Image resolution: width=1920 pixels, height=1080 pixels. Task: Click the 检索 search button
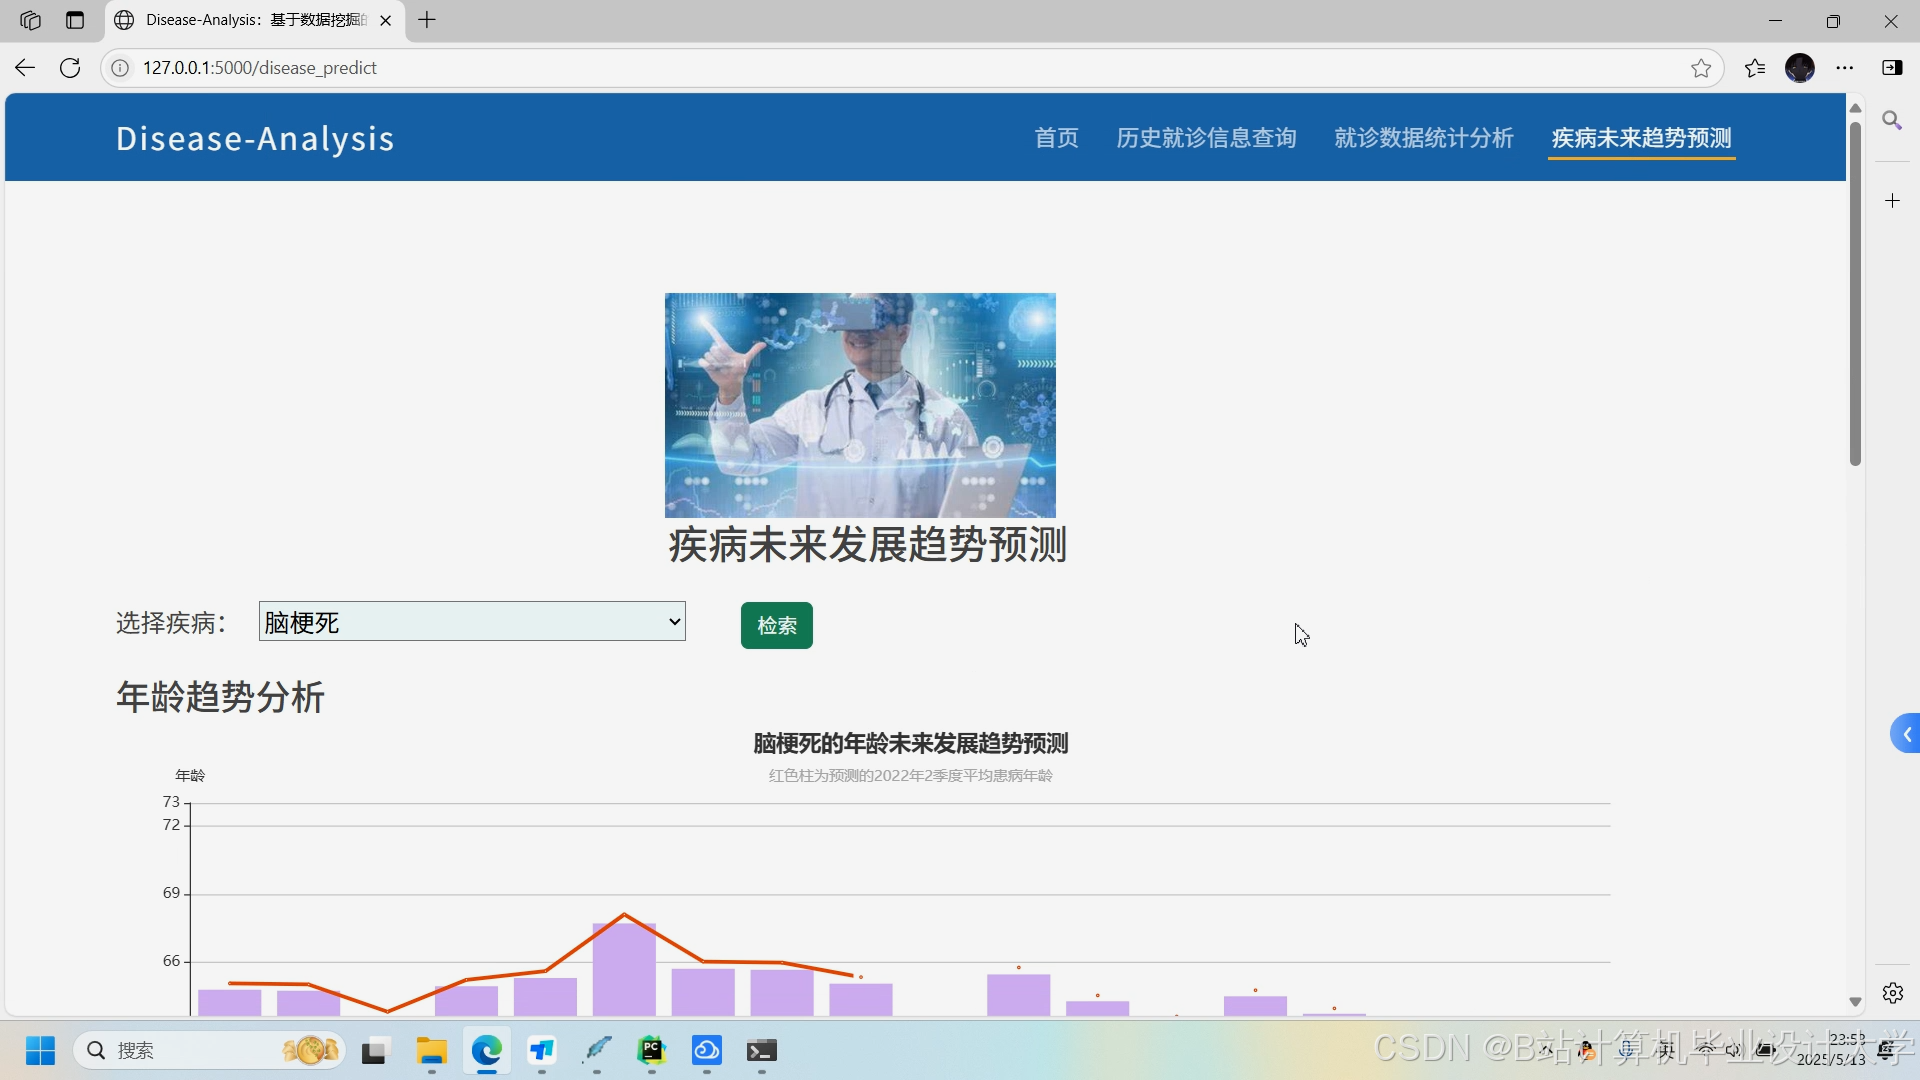pos(776,625)
